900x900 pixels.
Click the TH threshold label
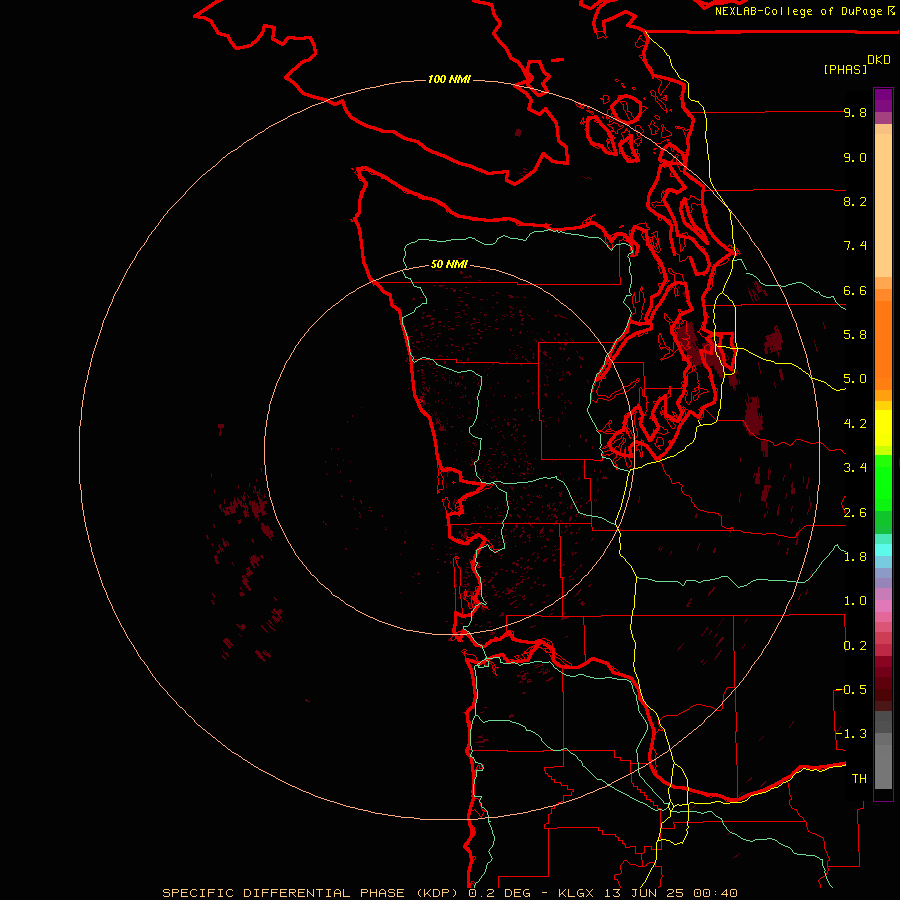[859, 779]
